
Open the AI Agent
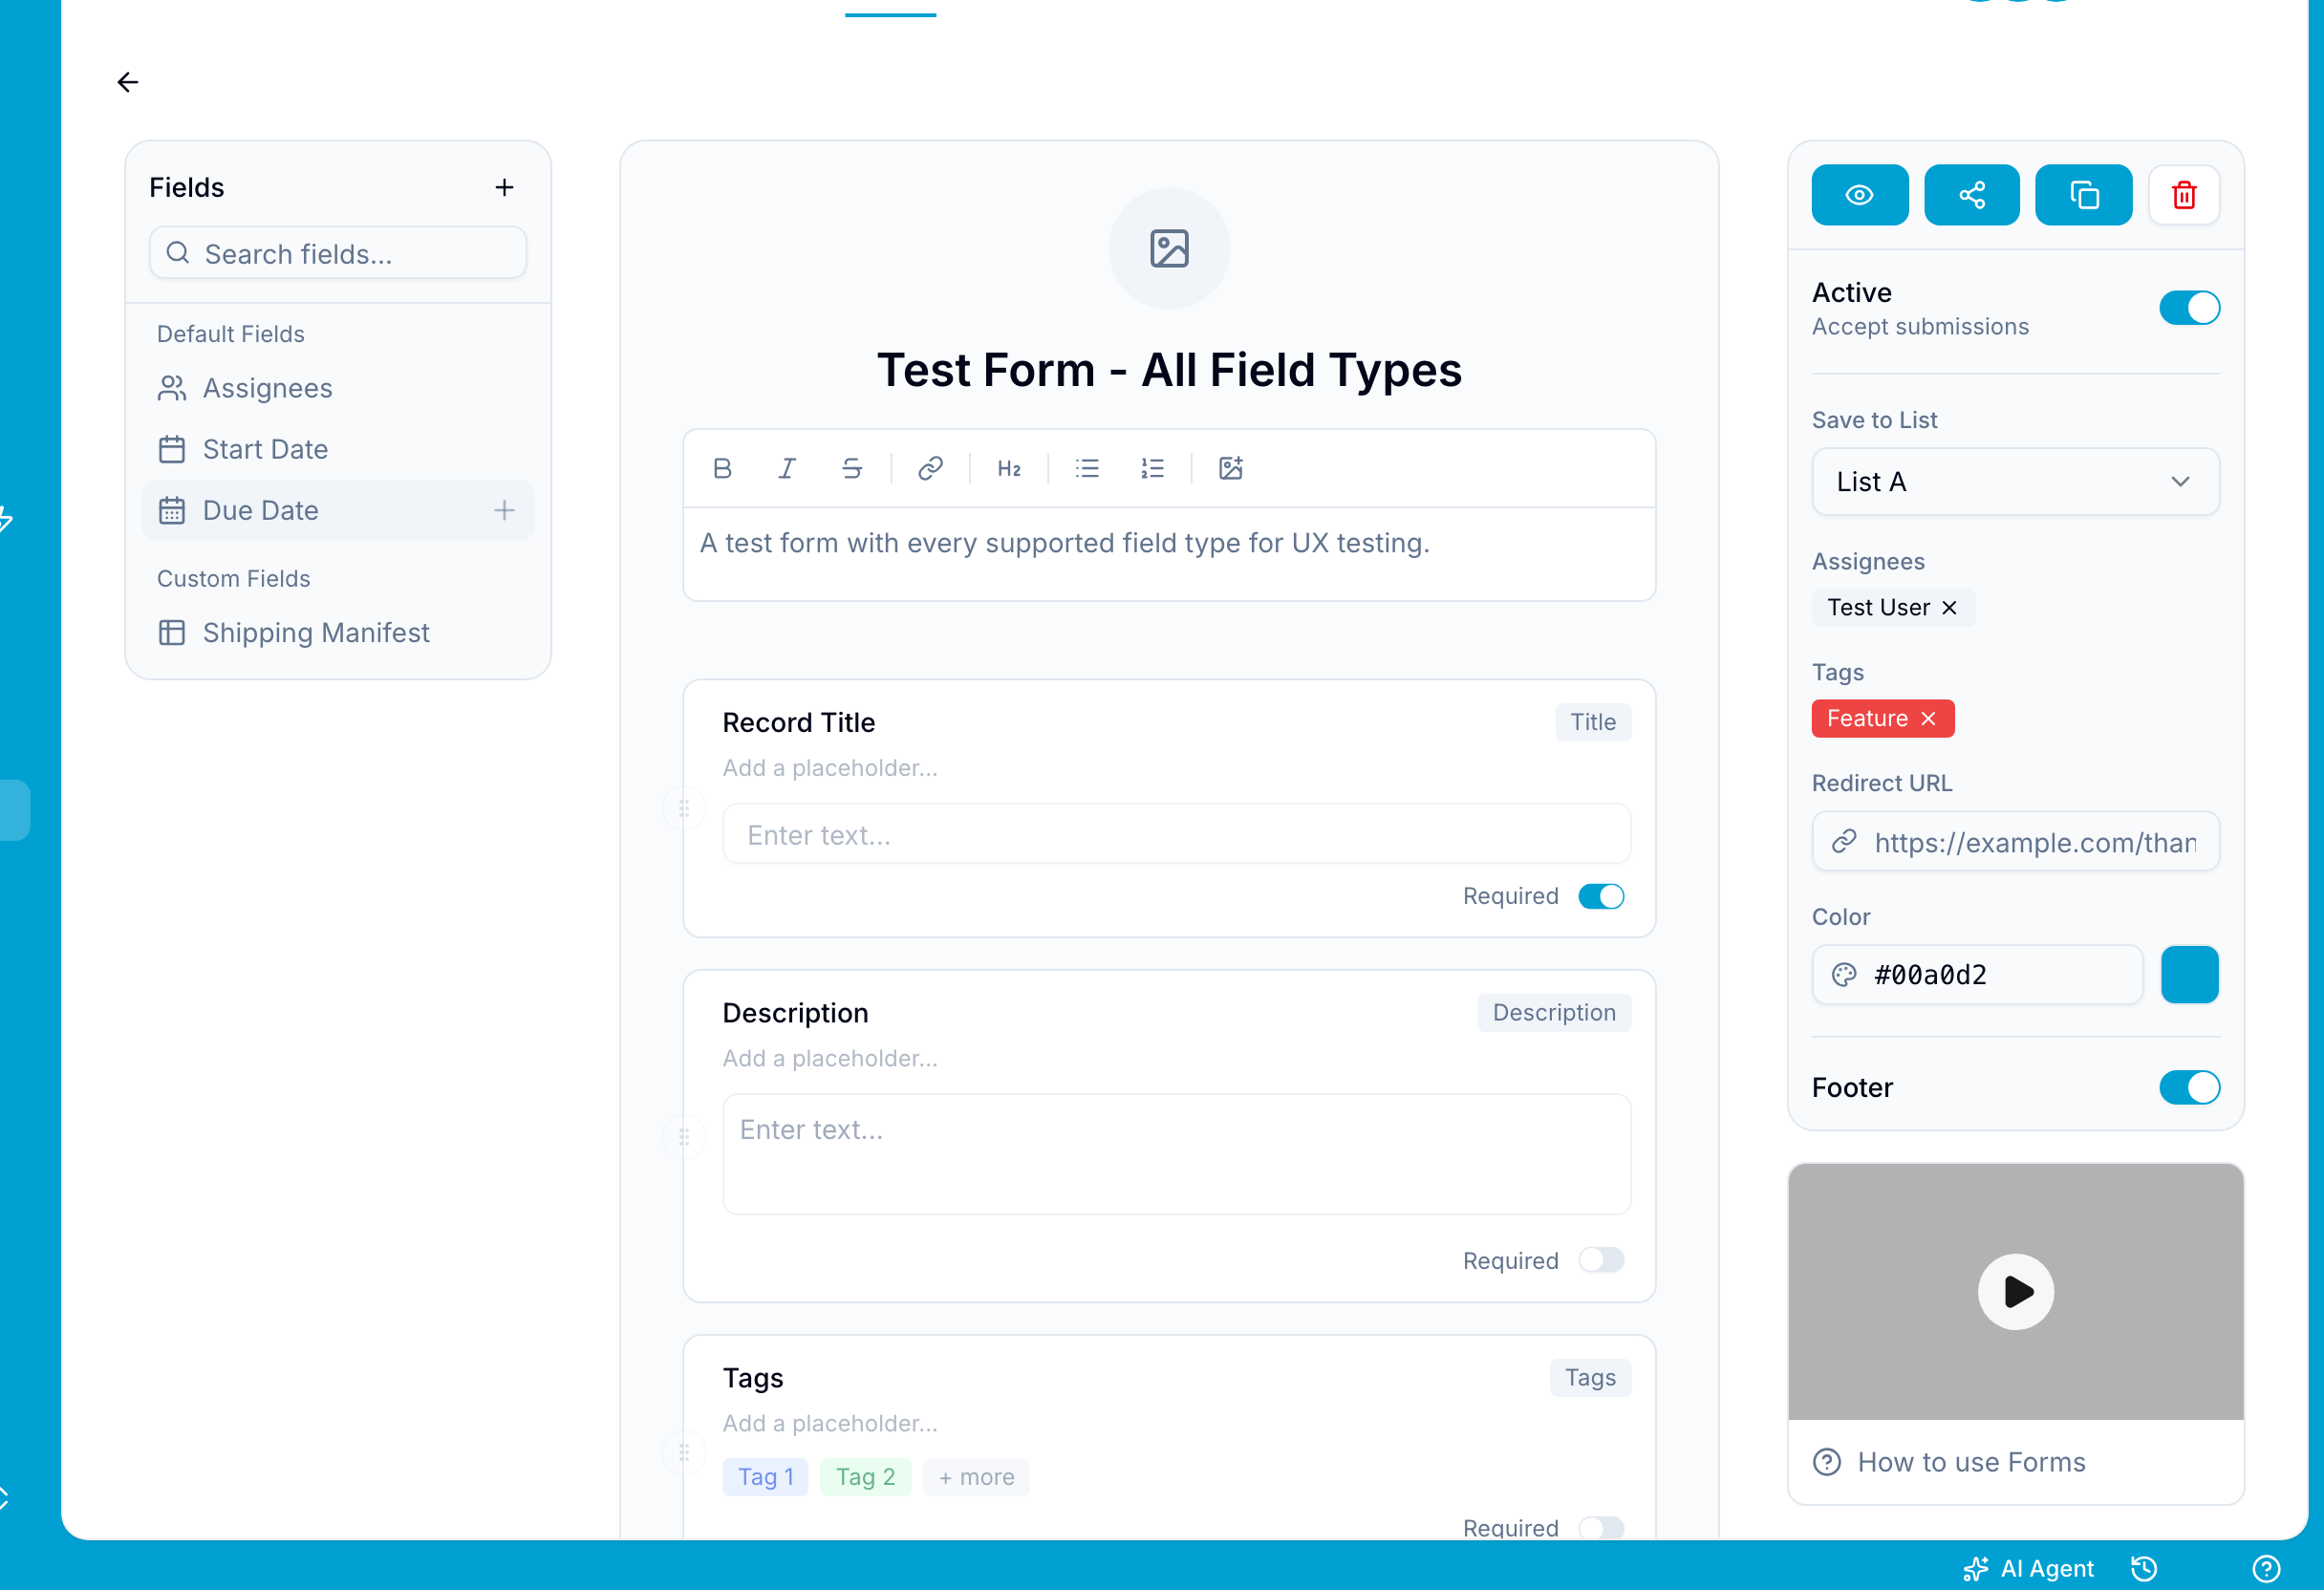pyautogui.click(x=2028, y=1569)
